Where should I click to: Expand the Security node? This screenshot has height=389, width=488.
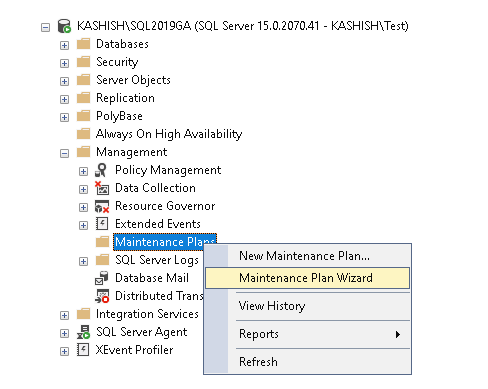tap(64, 63)
